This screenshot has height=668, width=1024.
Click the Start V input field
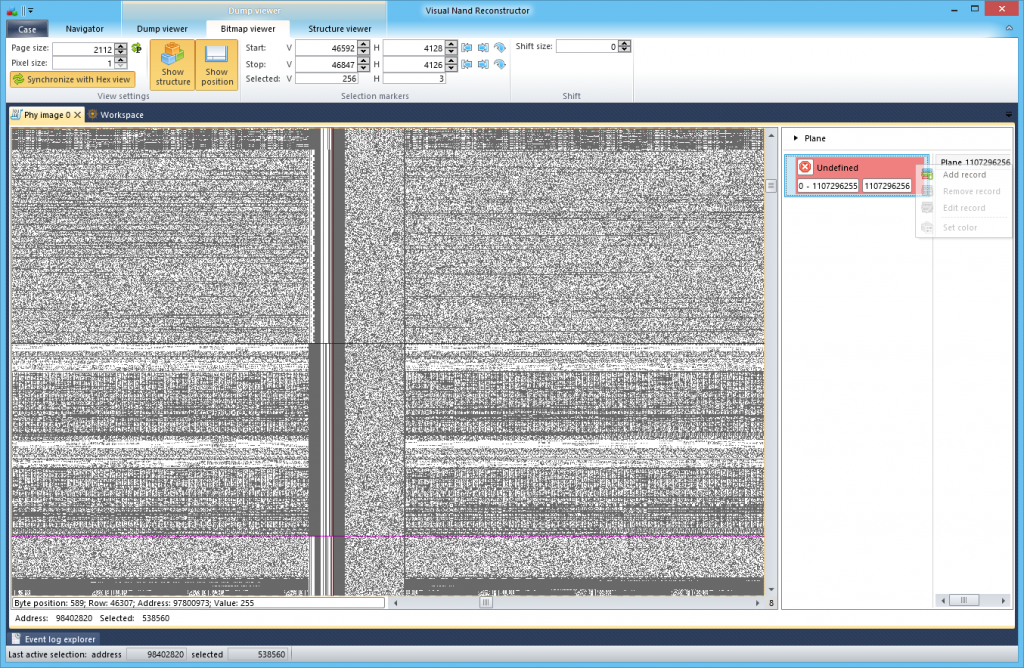click(327, 48)
